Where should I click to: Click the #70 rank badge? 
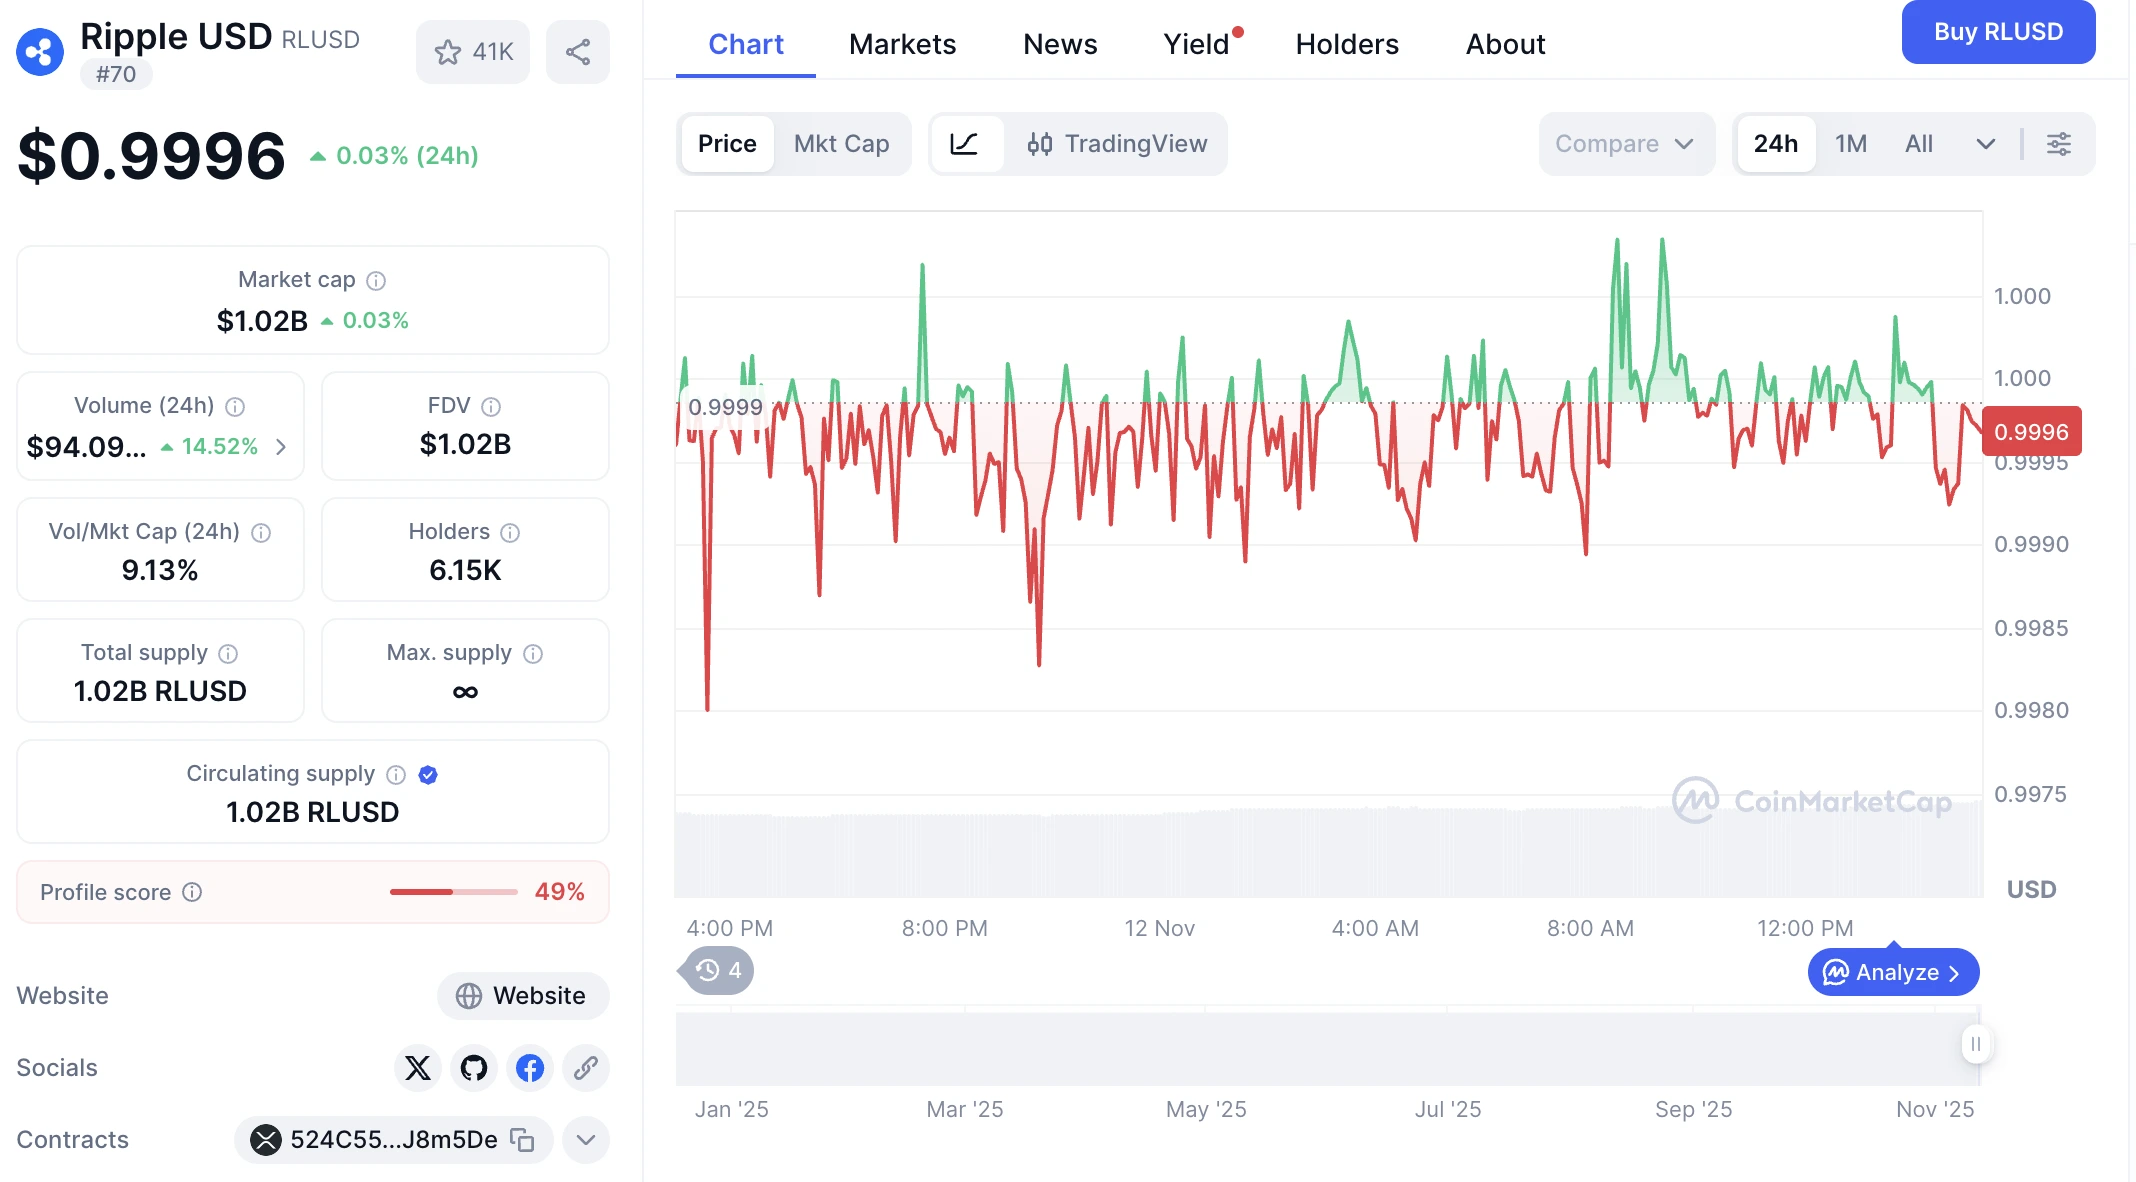click(116, 74)
